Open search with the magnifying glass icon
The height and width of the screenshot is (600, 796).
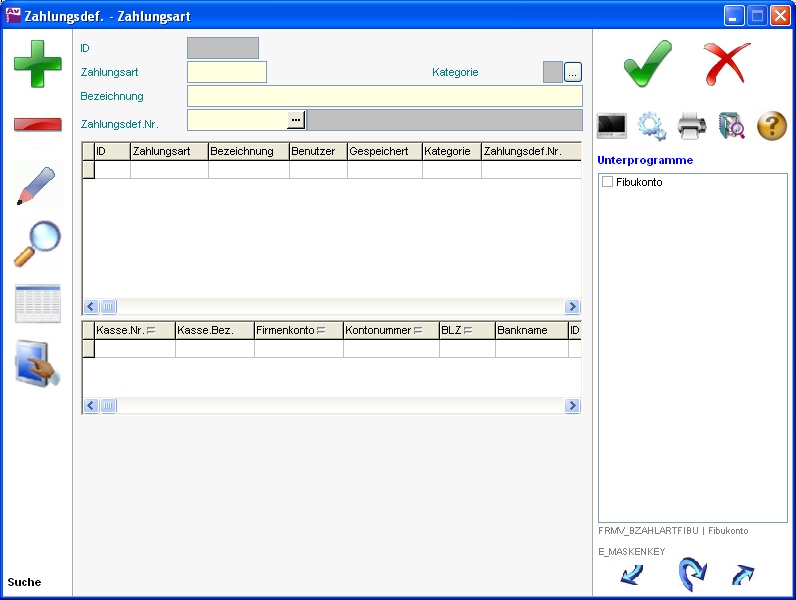click(x=37, y=244)
